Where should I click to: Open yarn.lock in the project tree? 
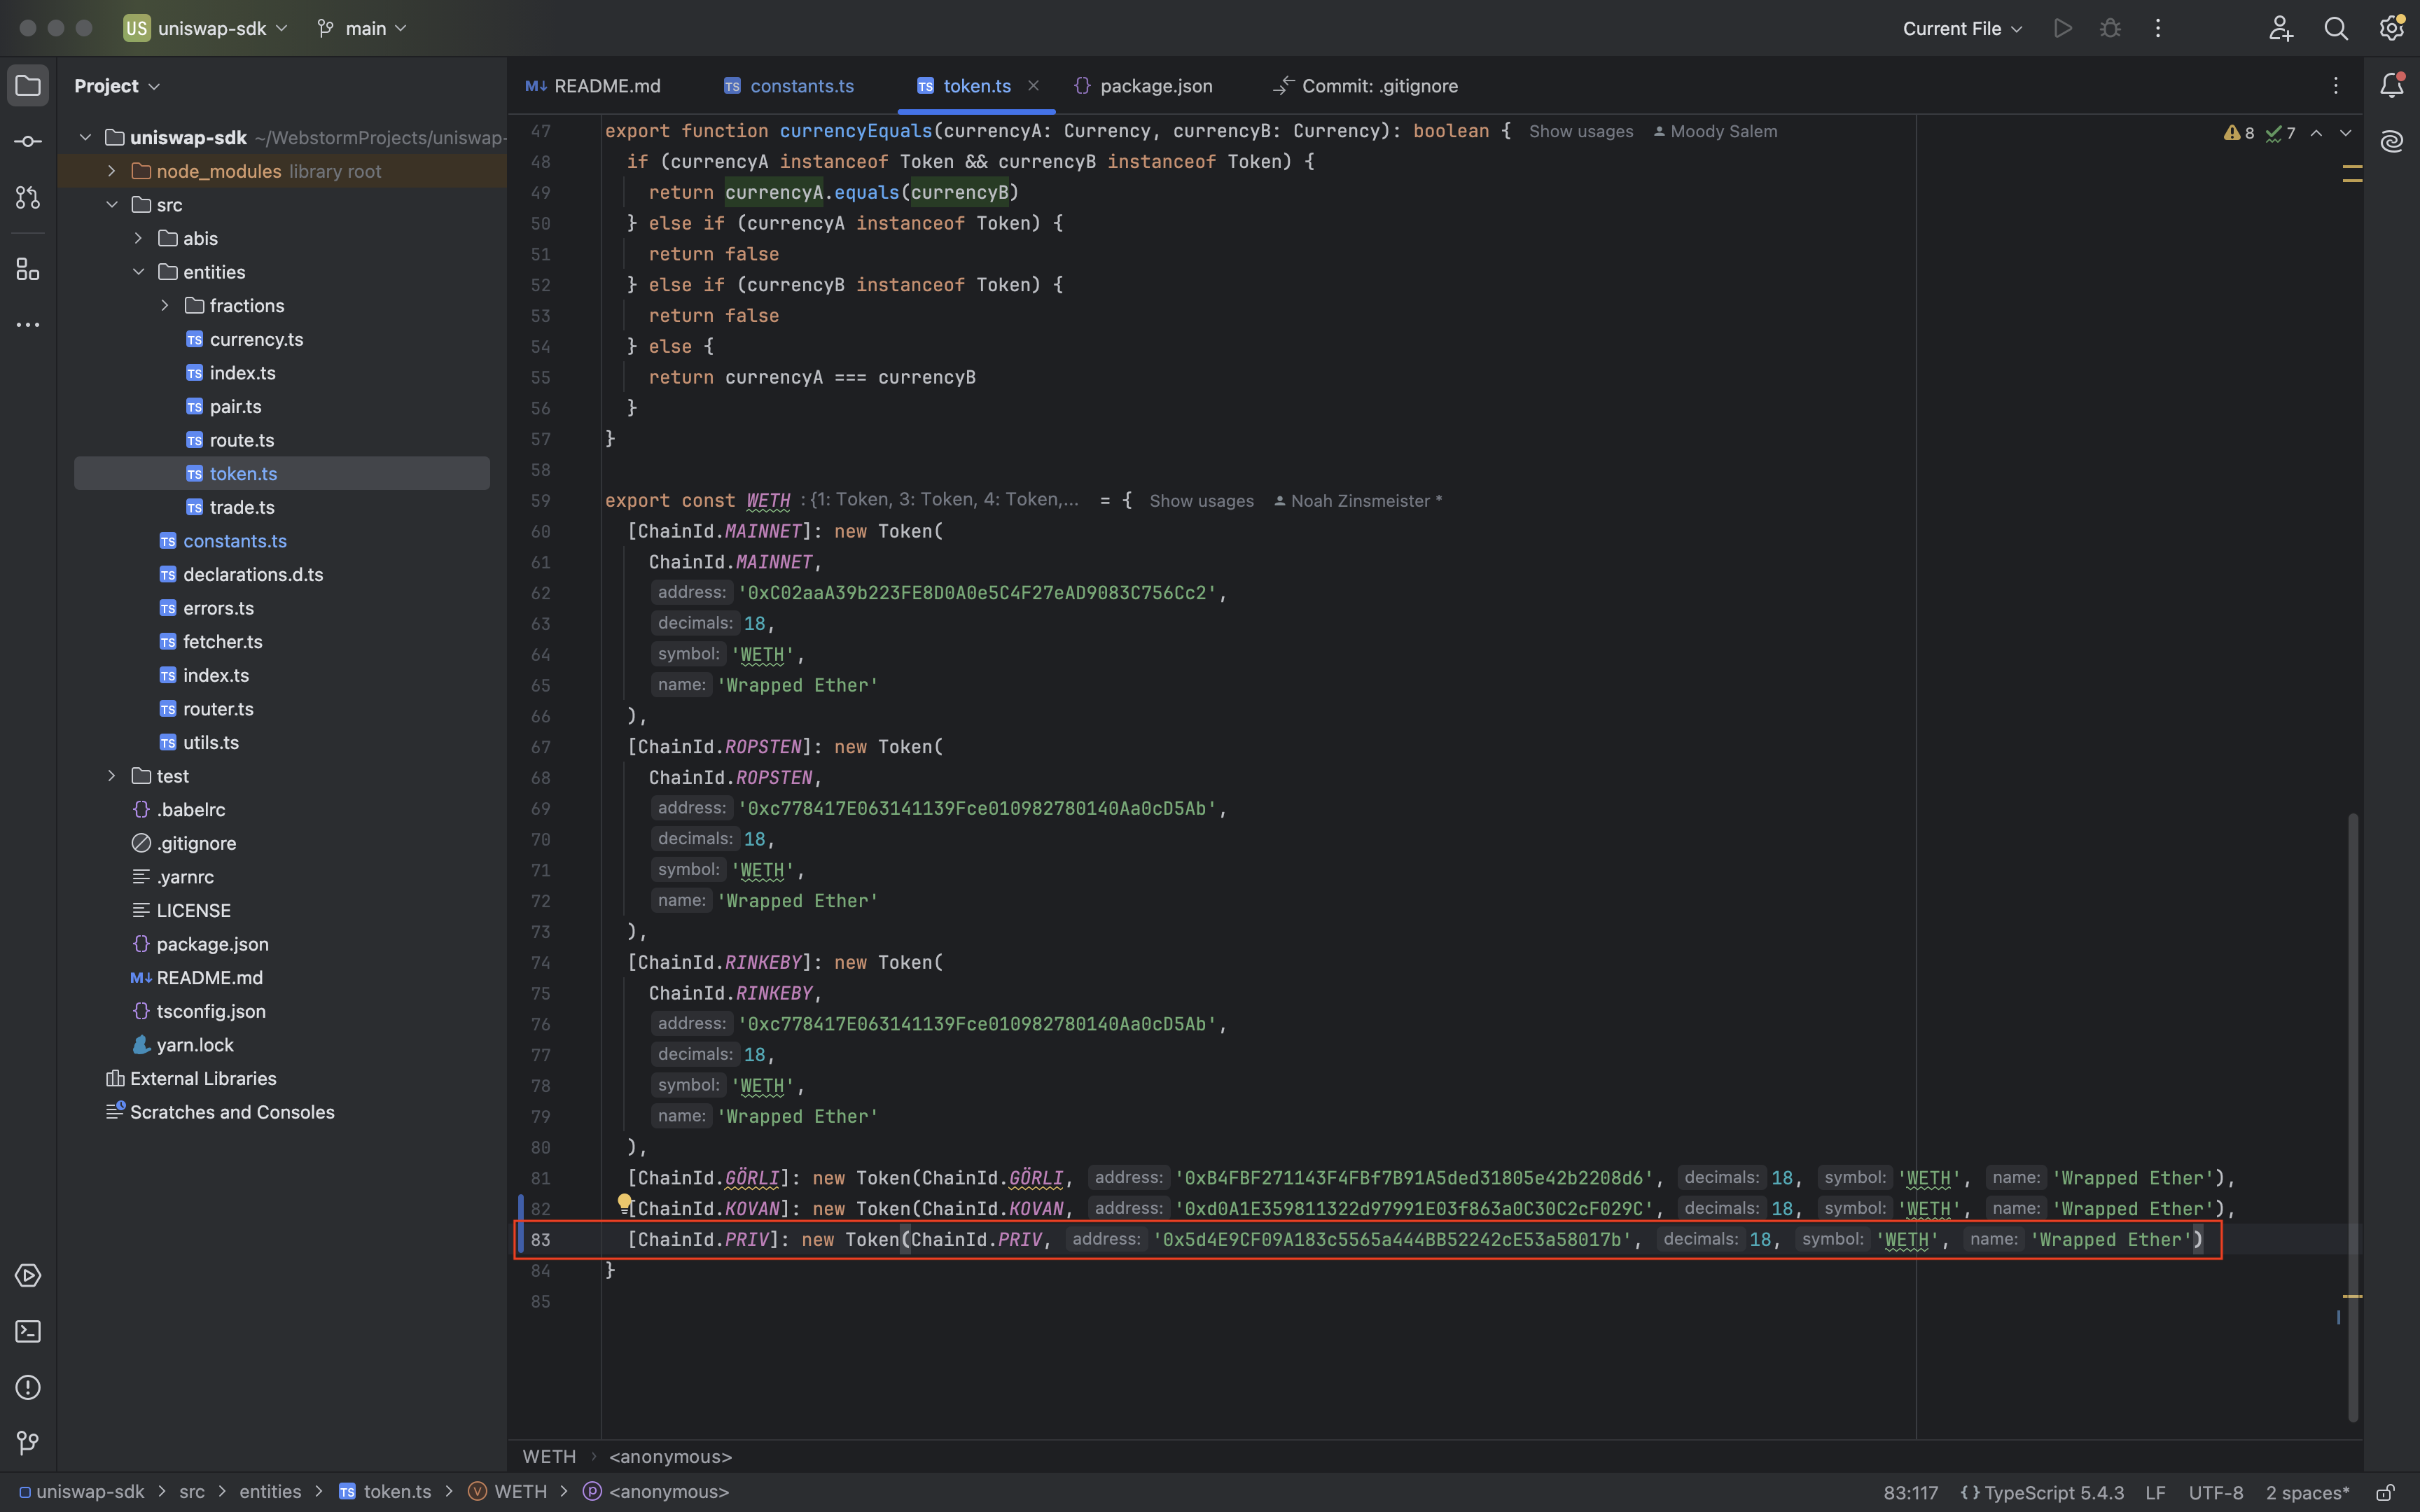[x=195, y=1045]
